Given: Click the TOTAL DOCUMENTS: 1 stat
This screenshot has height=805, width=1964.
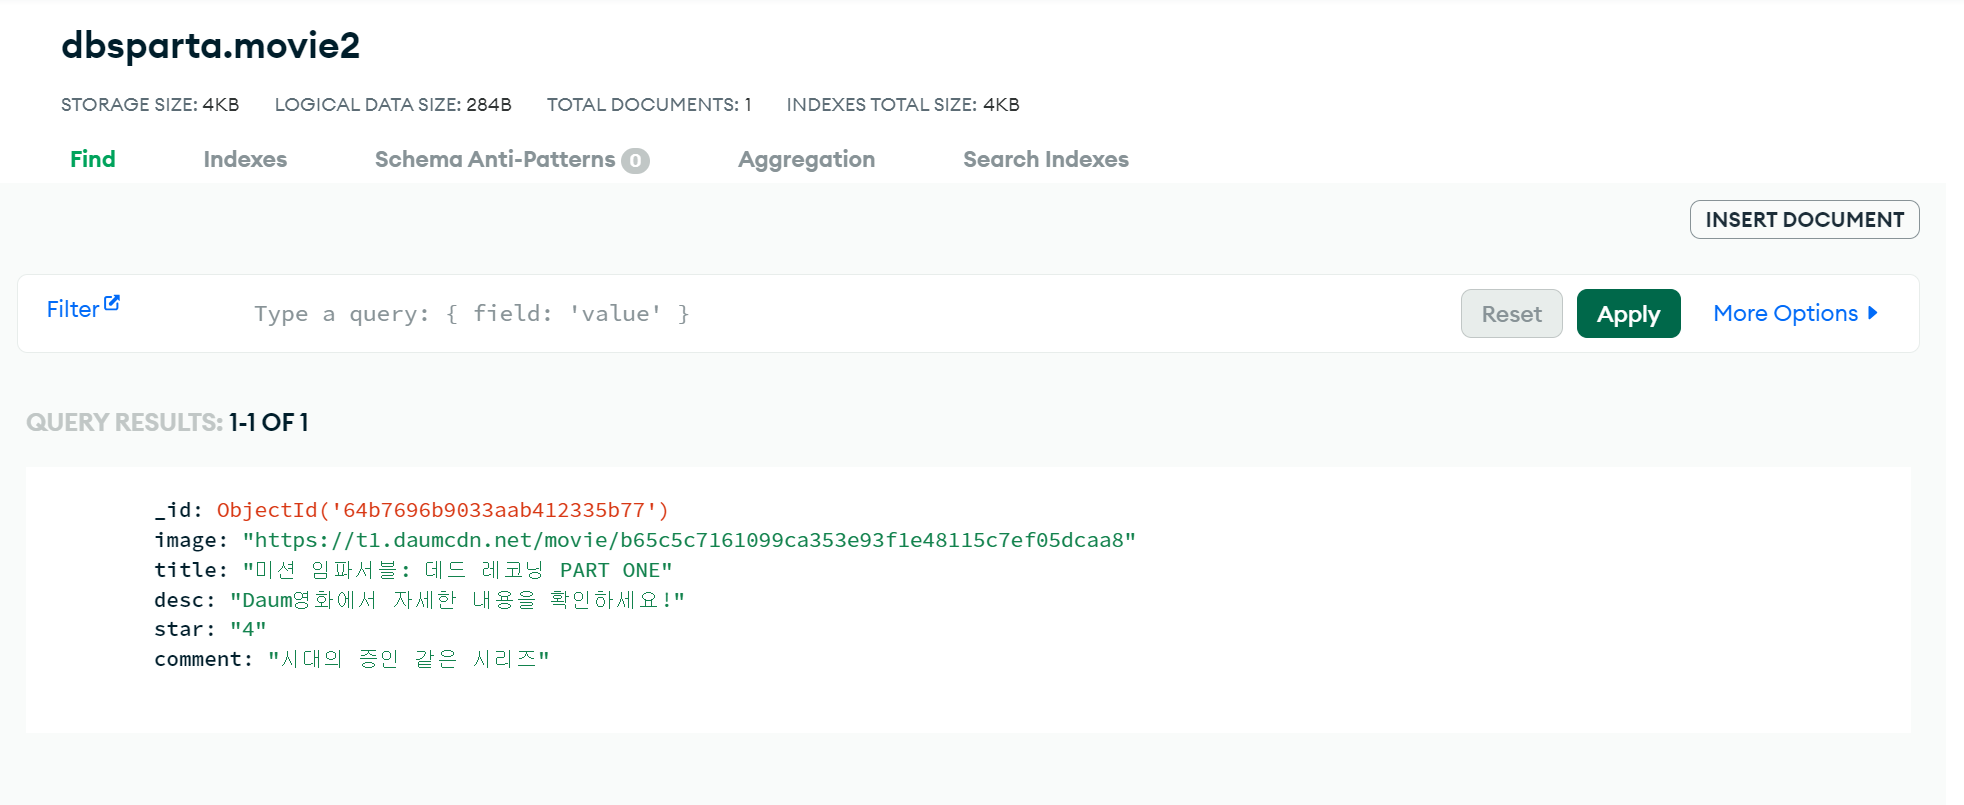Looking at the screenshot, I should pyautogui.click(x=649, y=105).
